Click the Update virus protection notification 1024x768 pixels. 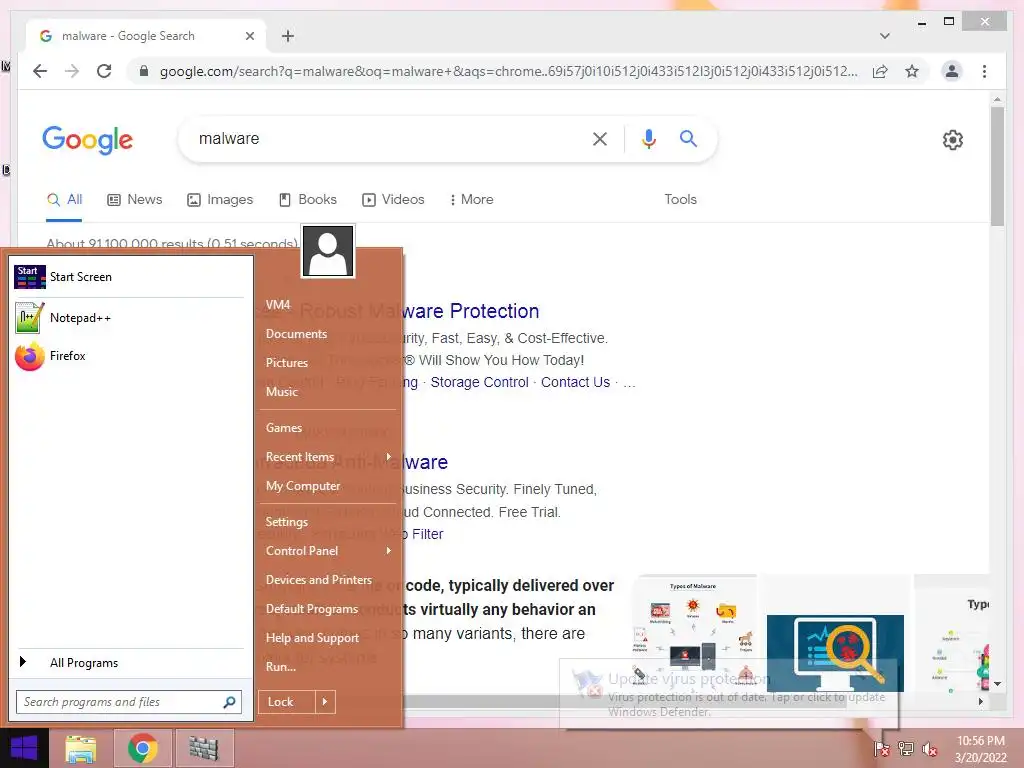729,694
